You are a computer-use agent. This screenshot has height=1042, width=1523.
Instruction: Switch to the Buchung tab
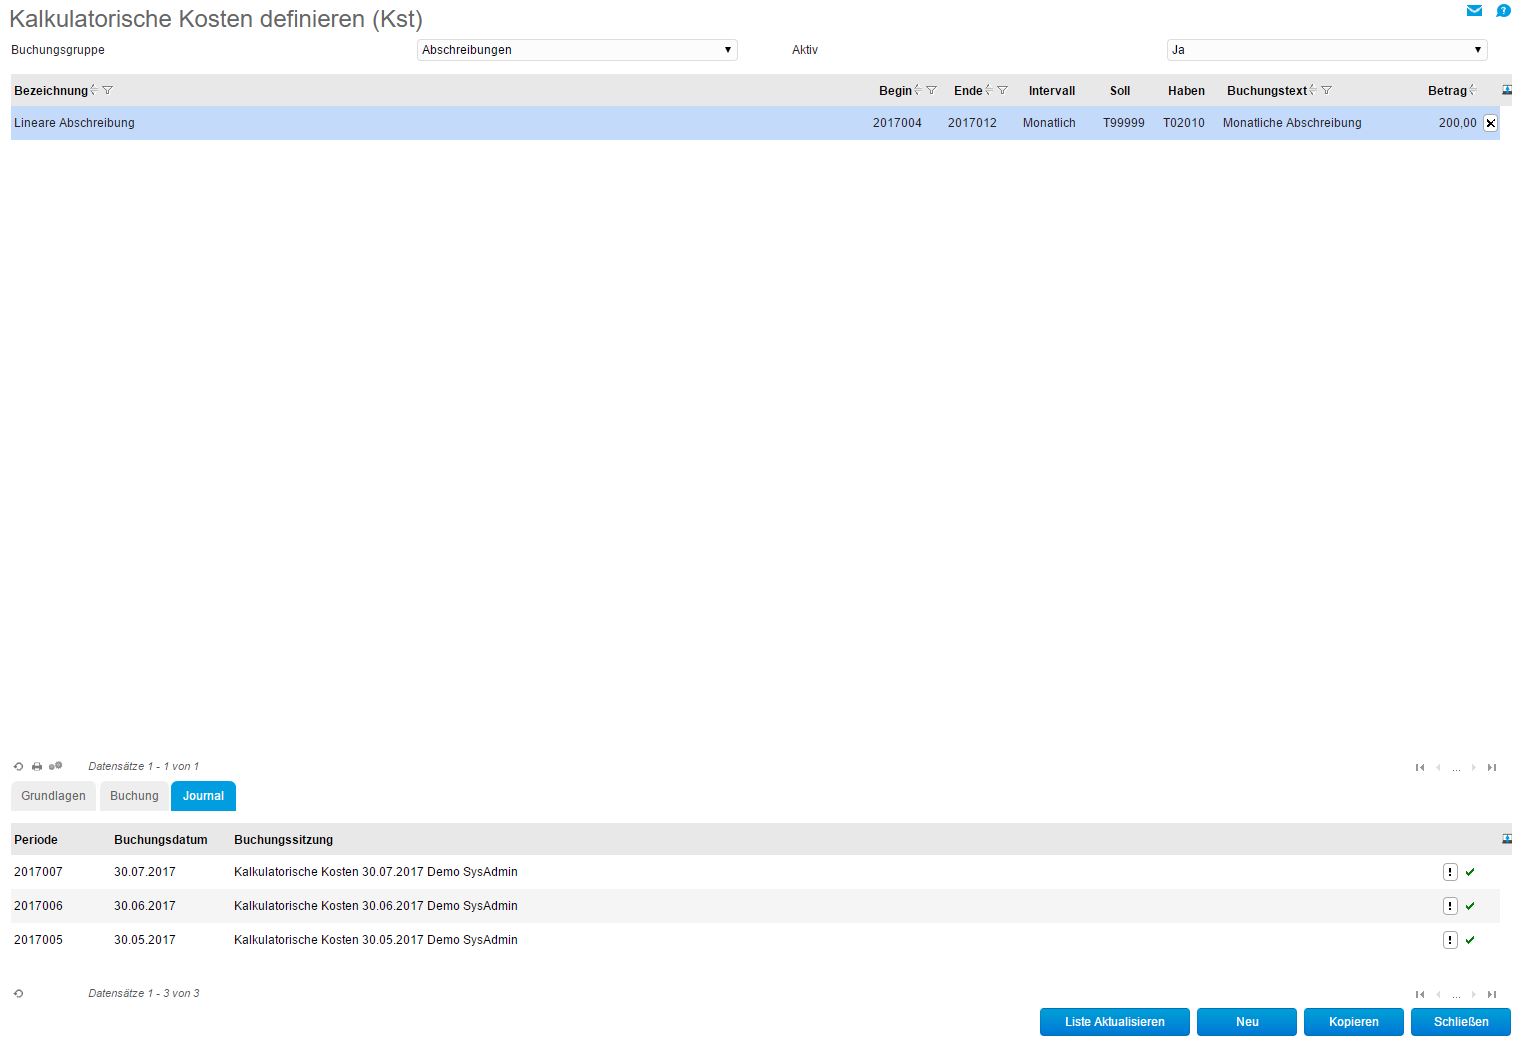(134, 796)
